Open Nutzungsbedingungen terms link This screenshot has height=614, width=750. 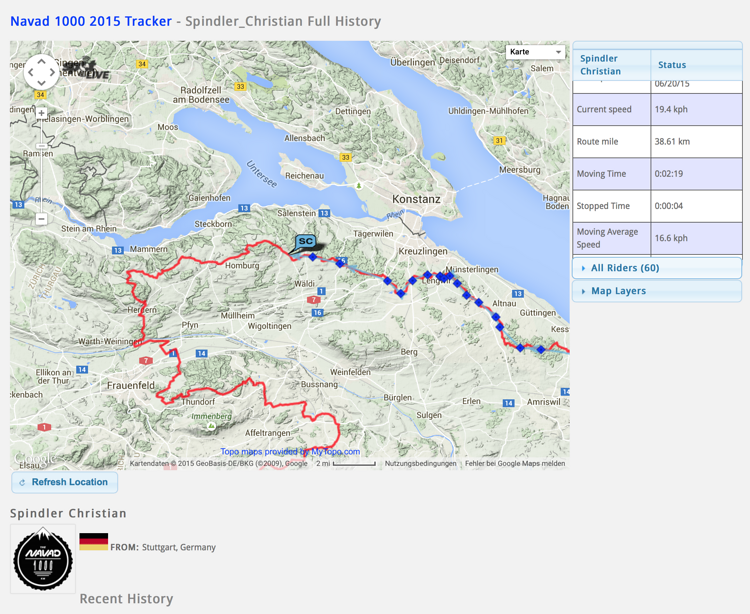[x=420, y=463]
